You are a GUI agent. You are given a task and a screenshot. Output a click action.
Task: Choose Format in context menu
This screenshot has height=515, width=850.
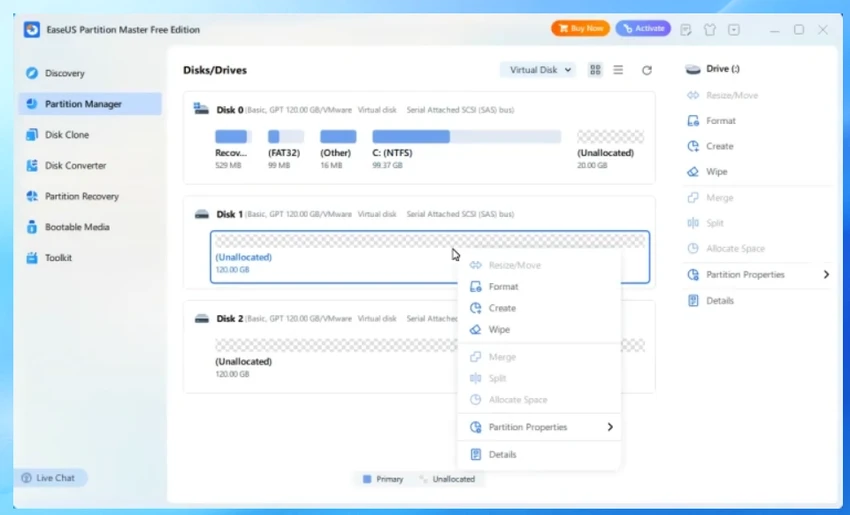[x=539, y=286]
